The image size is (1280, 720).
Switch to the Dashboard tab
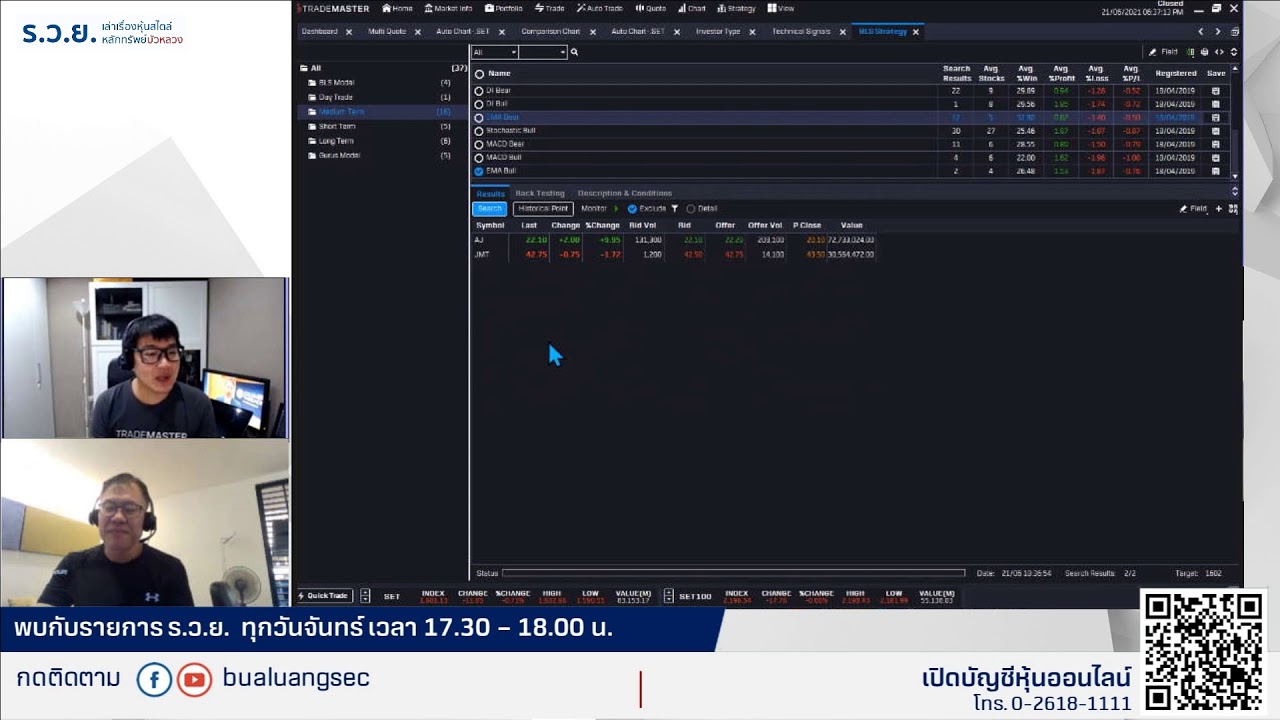320,32
